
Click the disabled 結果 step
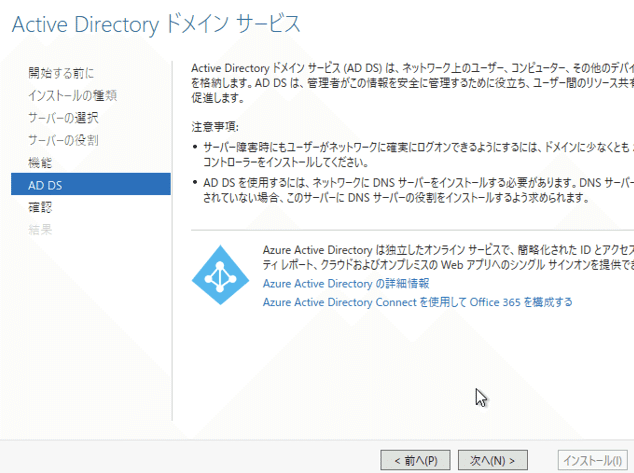40,230
